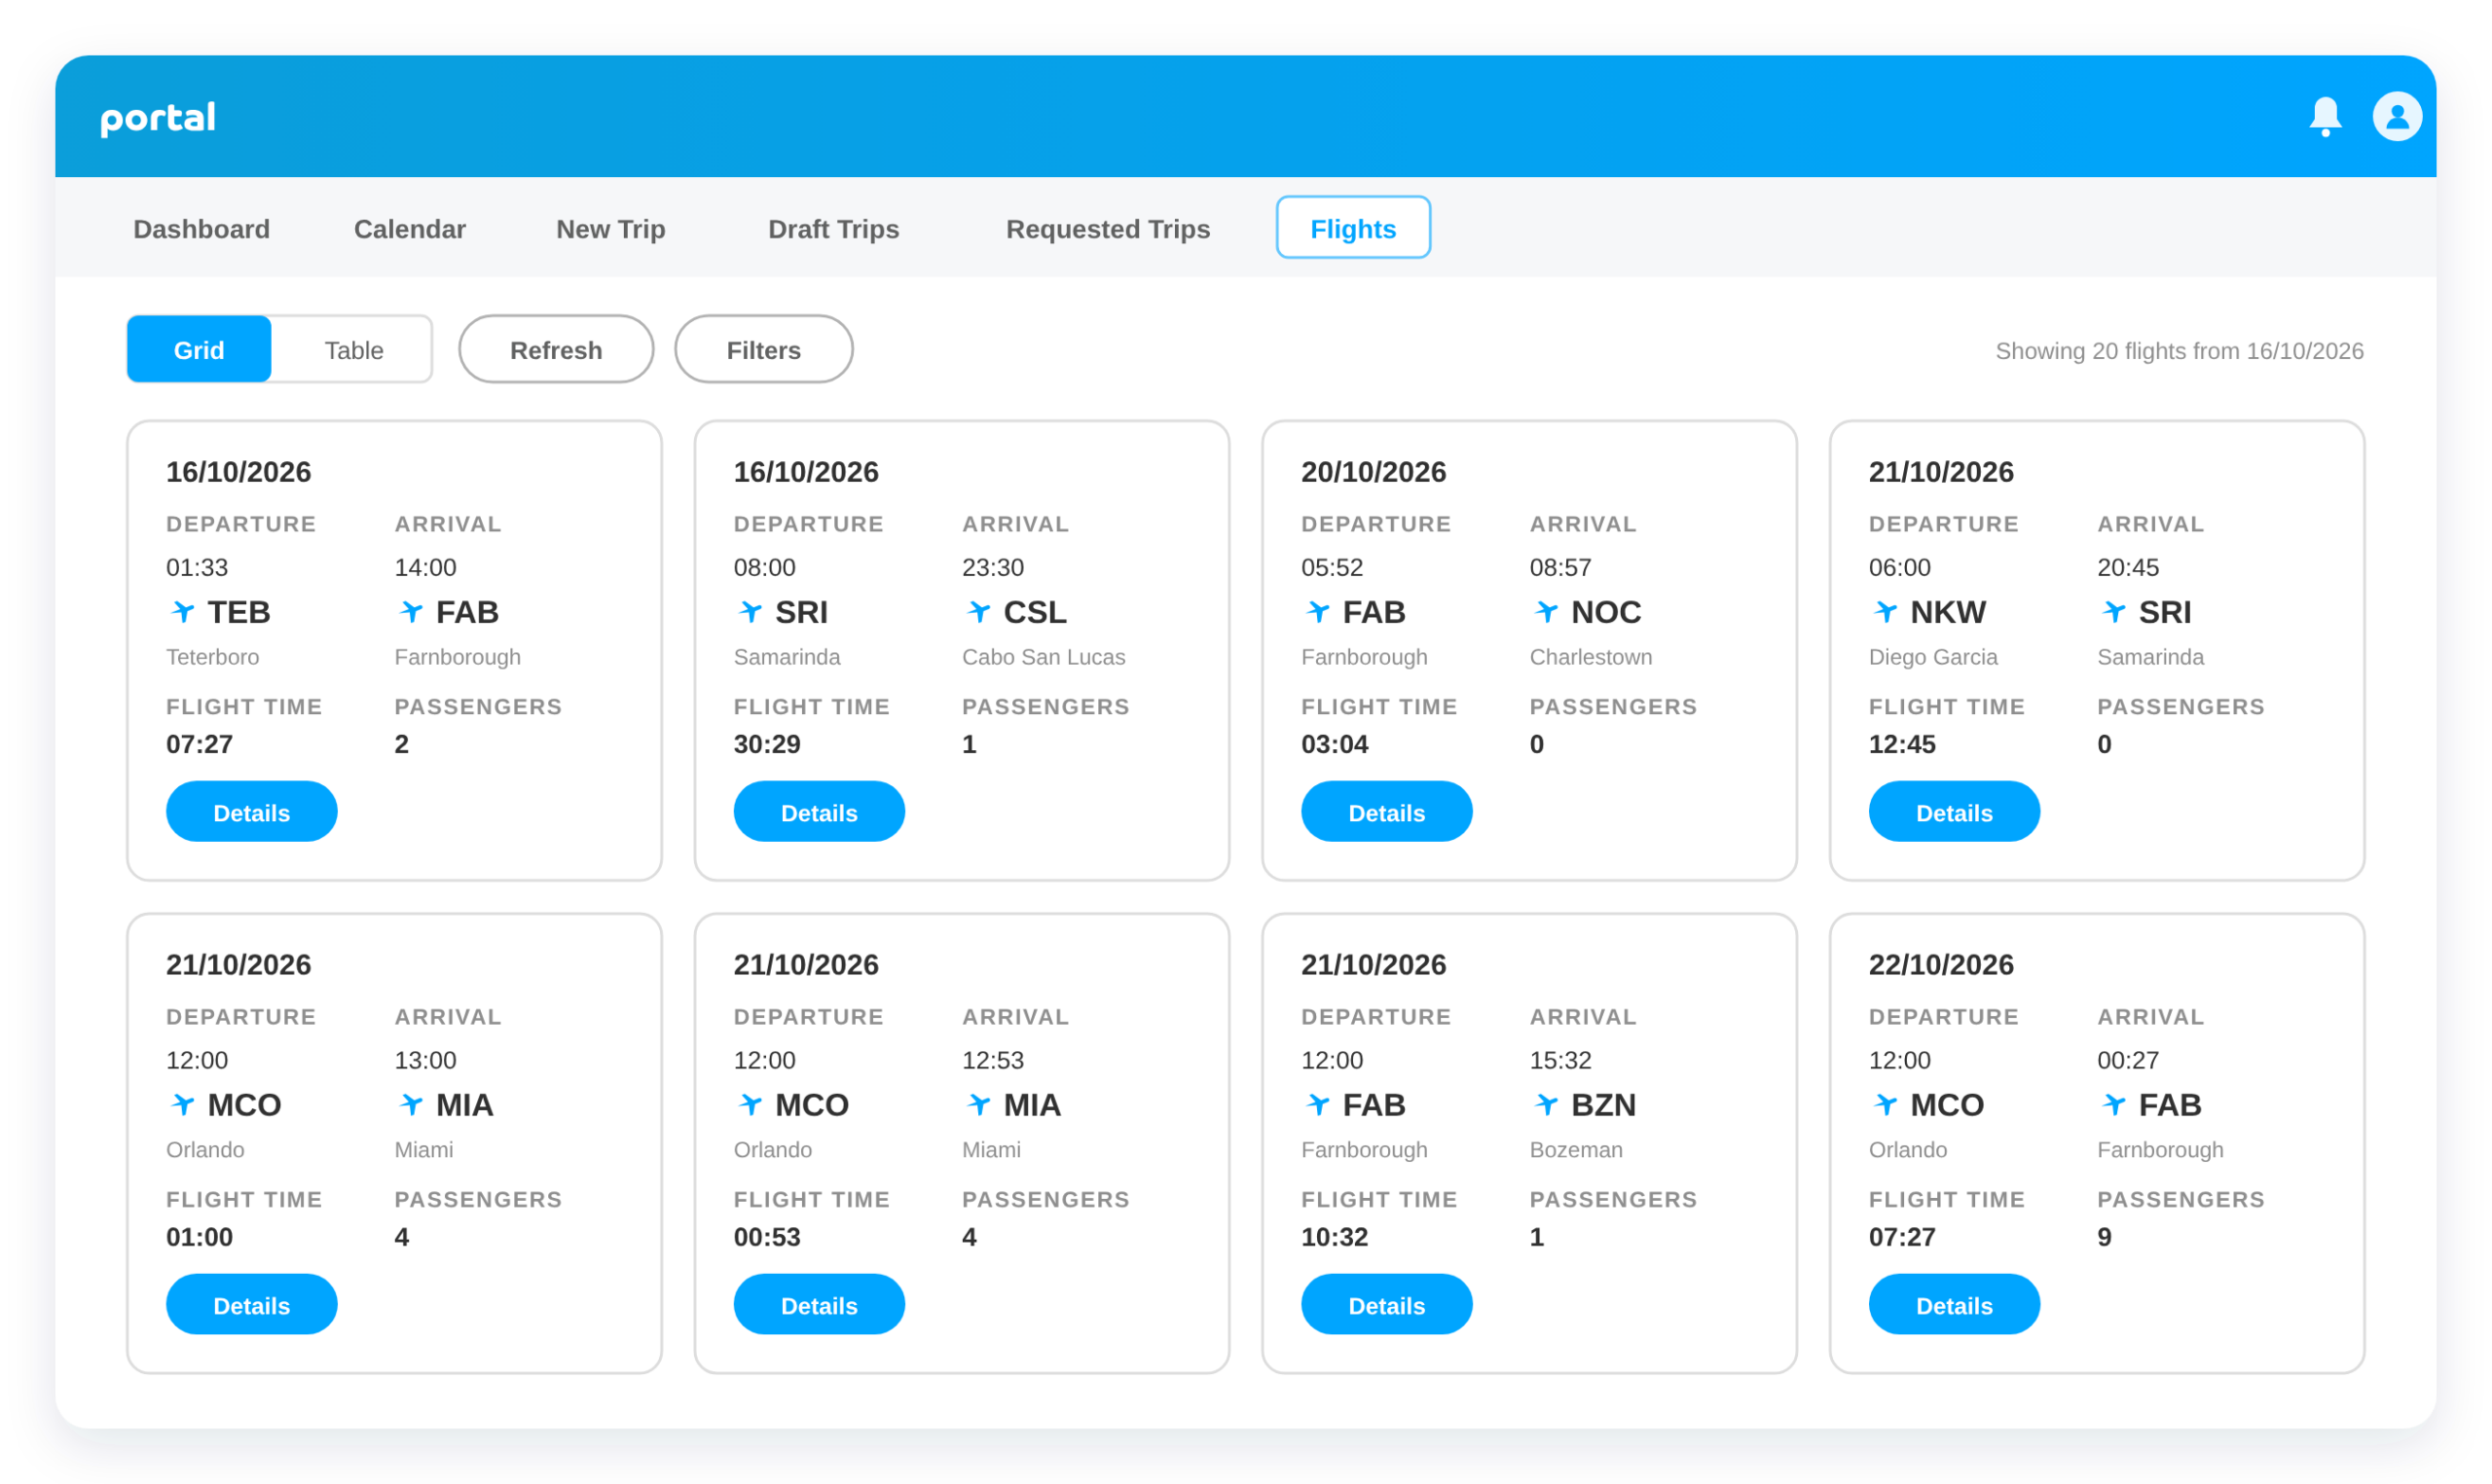Click plane icon next to NKW
The image size is (2492, 1484).
click(1885, 611)
